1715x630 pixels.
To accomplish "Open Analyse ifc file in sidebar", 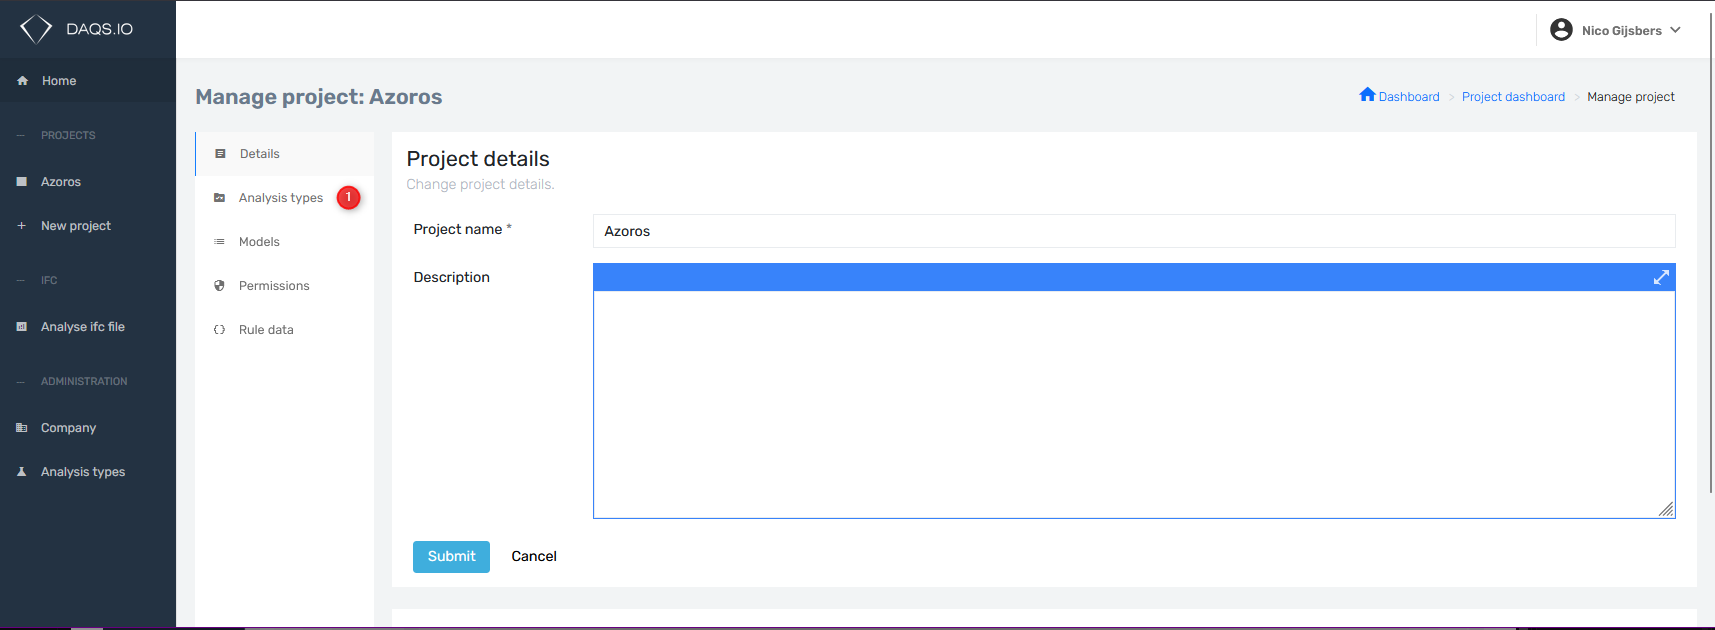I will [88, 327].
